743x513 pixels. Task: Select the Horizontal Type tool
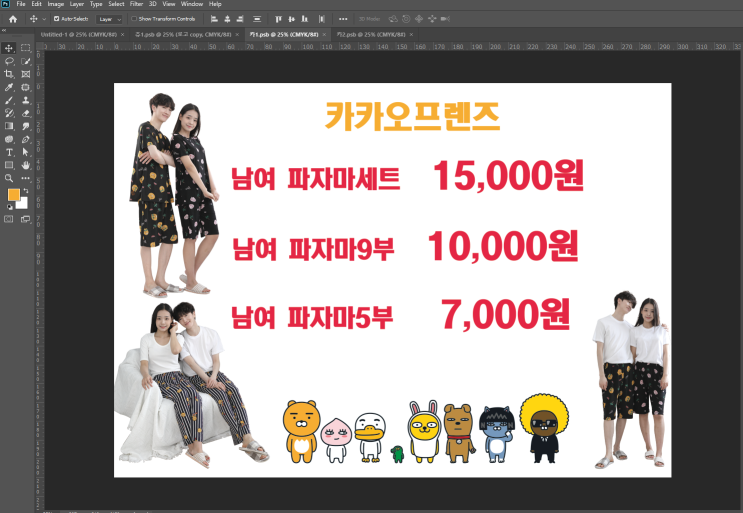coord(9,152)
